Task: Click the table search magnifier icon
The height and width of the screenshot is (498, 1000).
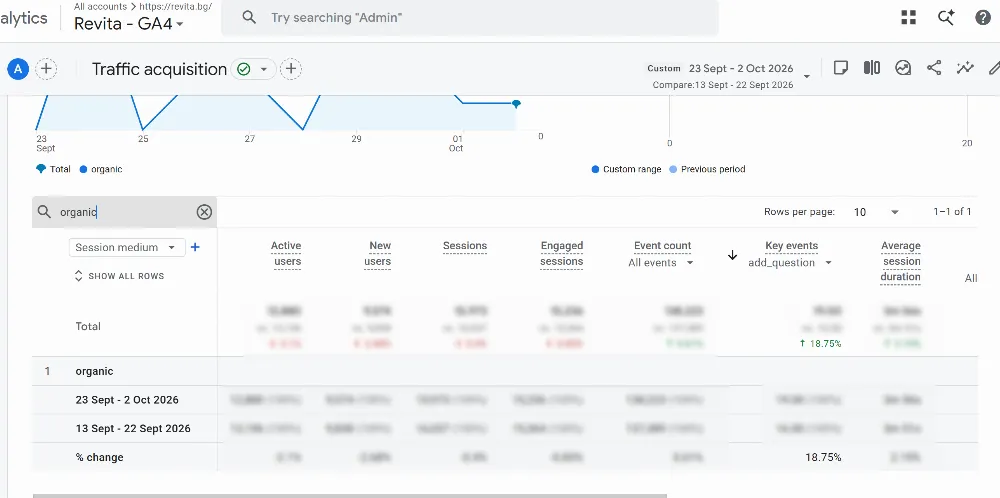Action: [x=44, y=212]
